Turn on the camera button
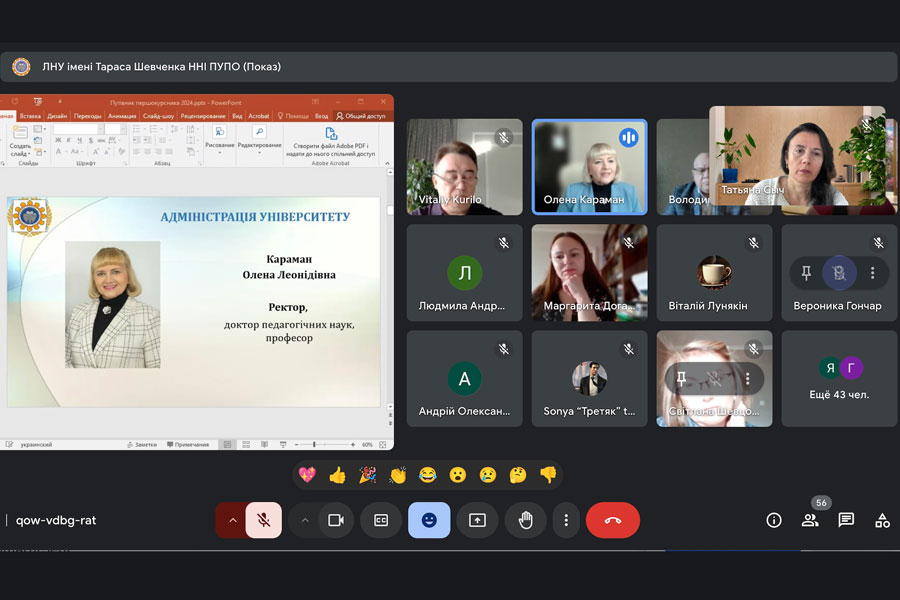Screen dimensions: 900x600 coord(336,520)
